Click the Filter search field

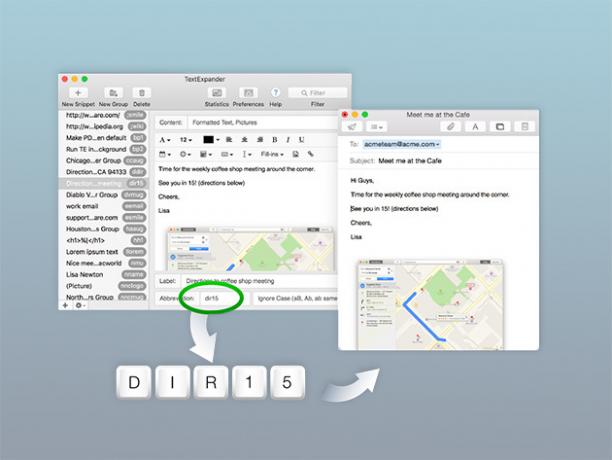(x=317, y=93)
